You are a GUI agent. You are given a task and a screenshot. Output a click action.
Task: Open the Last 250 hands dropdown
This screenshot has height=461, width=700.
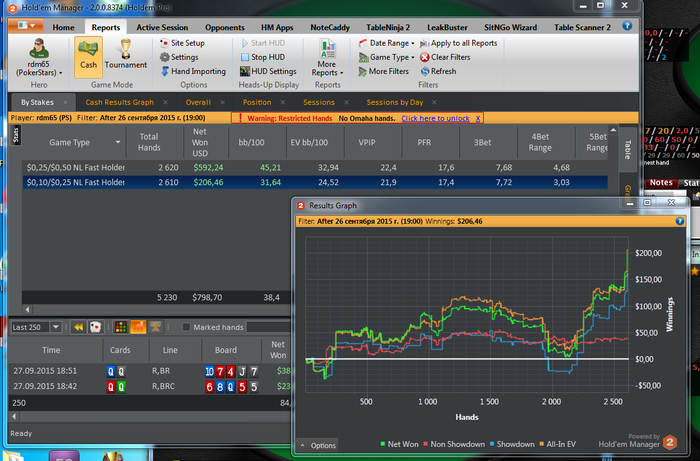pos(56,327)
